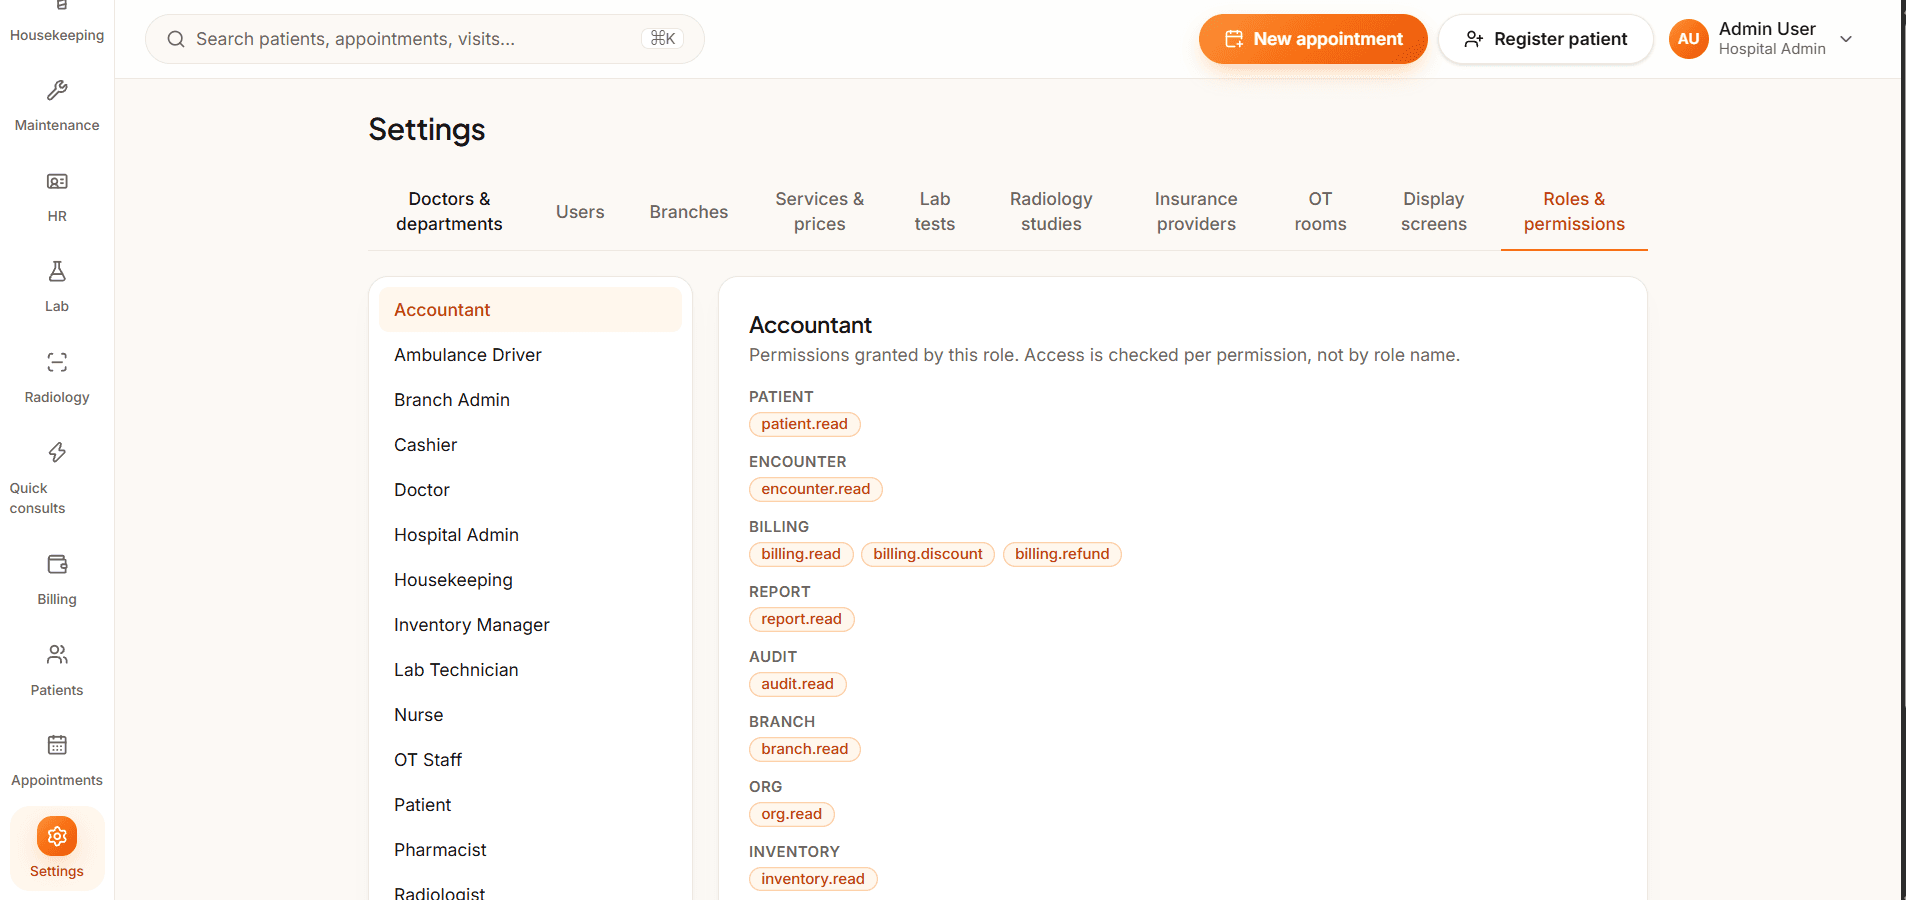Click the billing.refund permission chip
The image size is (1906, 900).
click(1062, 554)
